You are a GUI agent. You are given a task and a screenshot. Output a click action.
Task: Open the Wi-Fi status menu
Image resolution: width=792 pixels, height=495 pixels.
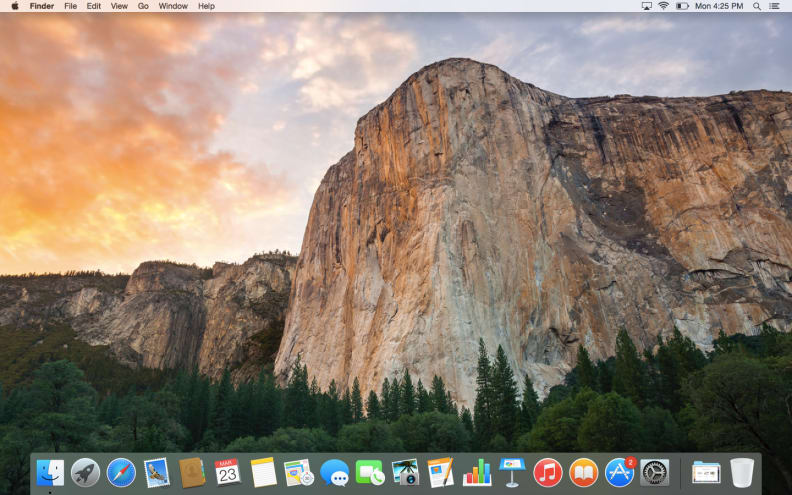[x=664, y=6]
